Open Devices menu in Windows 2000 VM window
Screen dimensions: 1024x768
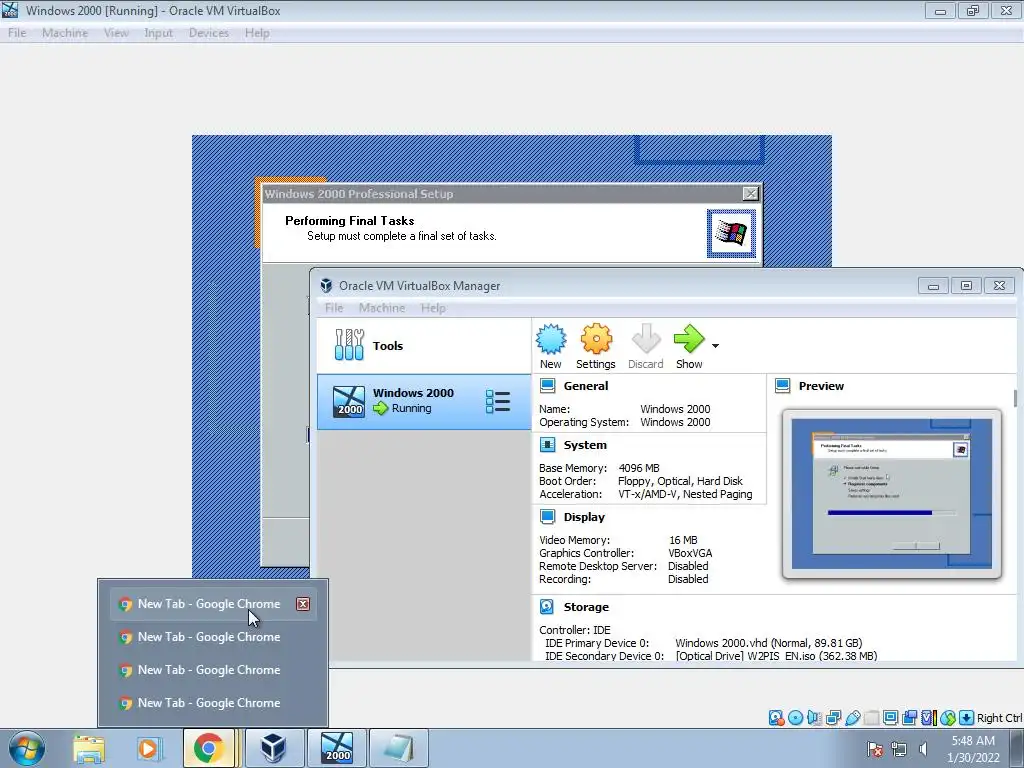[208, 33]
